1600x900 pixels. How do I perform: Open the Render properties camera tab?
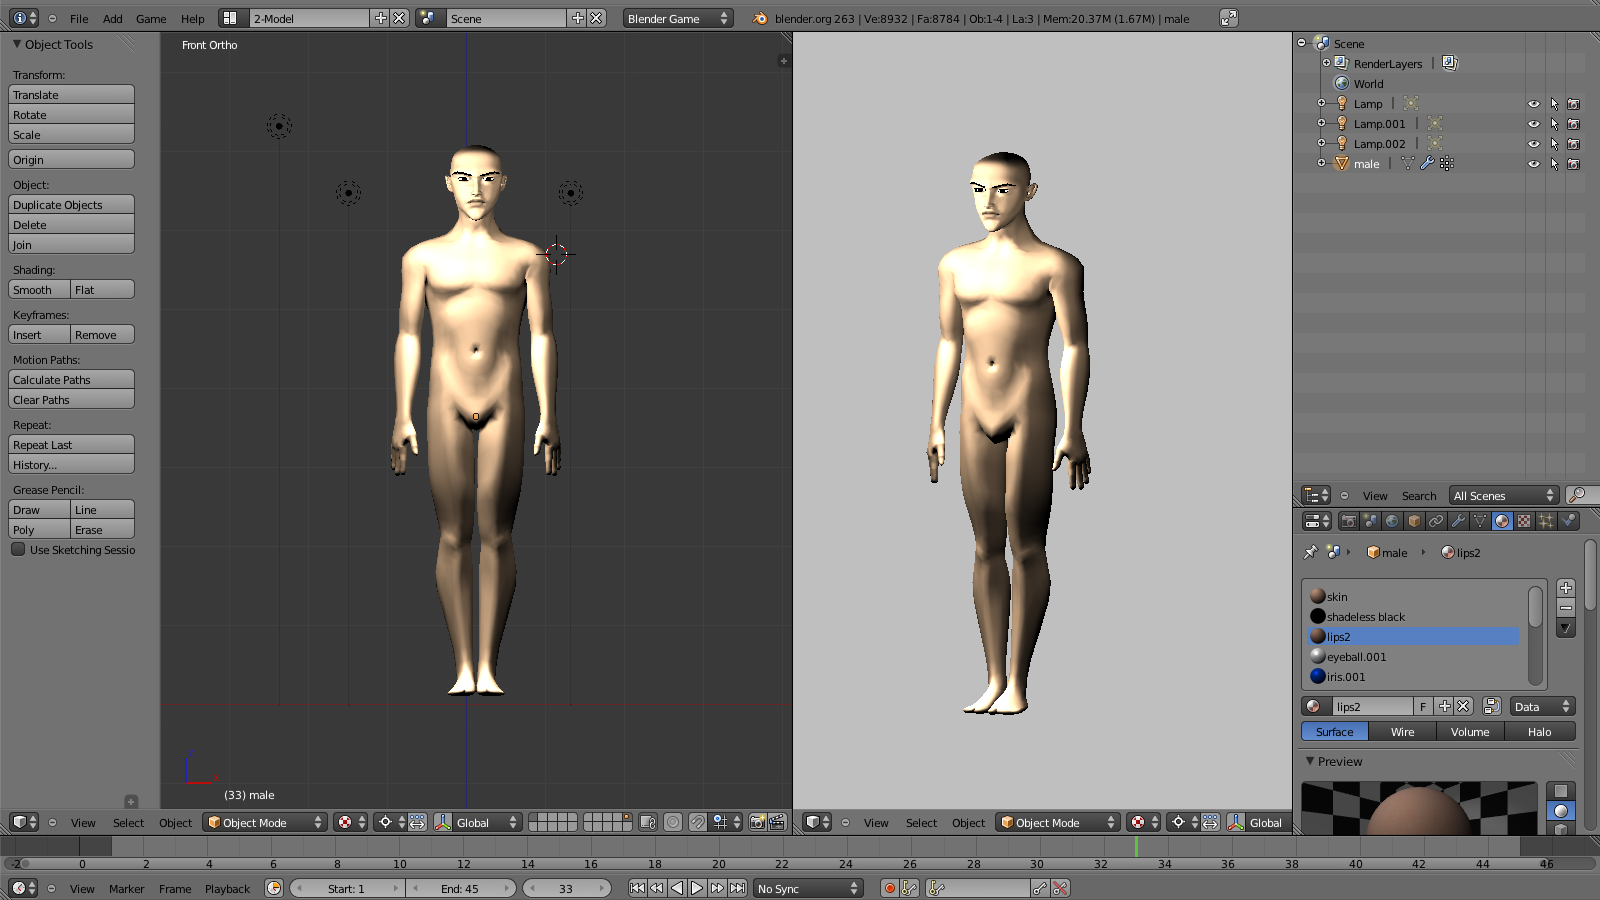click(x=1349, y=521)
